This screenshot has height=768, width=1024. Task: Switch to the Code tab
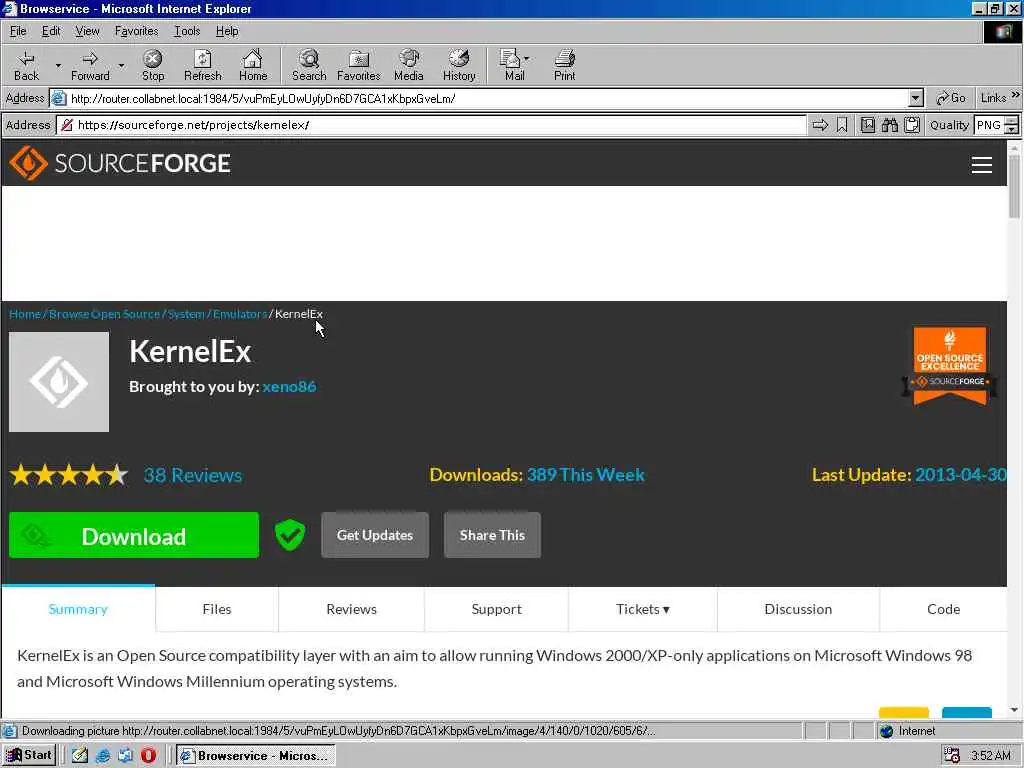(x=943, y=609)
